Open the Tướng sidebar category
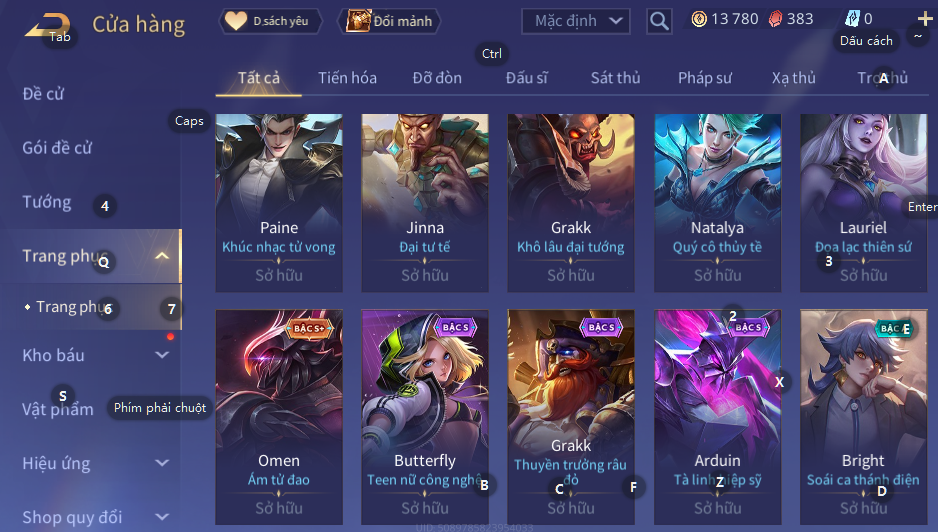The width and height of the screenshot is (938, 532). click(x=47, y=202)
